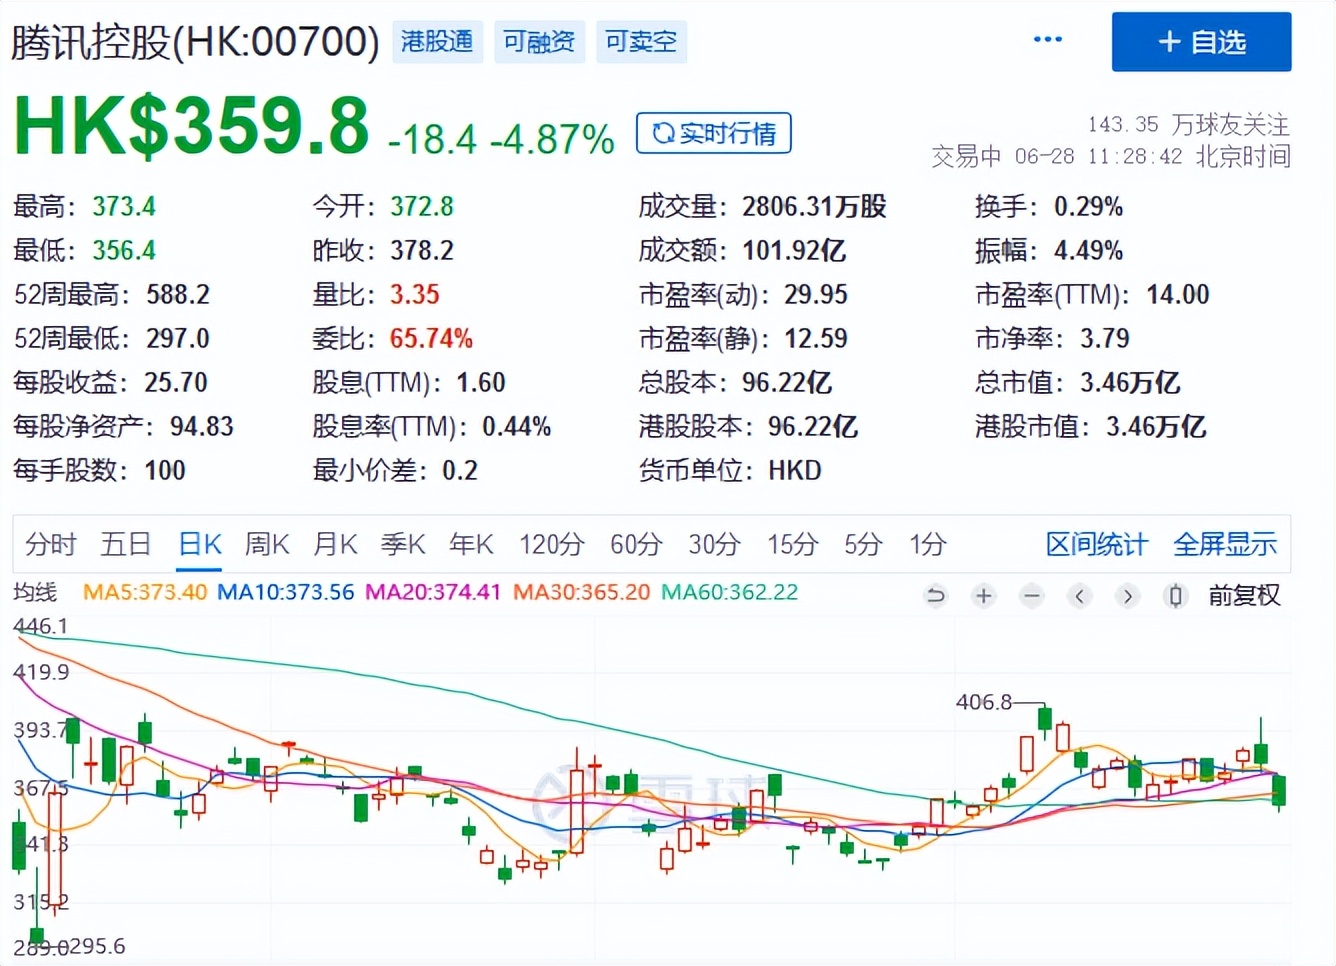The height and width of the screenshot is (966, 1336).
Task: Click the MA20:374.41 indicator label
Action: (433, 592)
